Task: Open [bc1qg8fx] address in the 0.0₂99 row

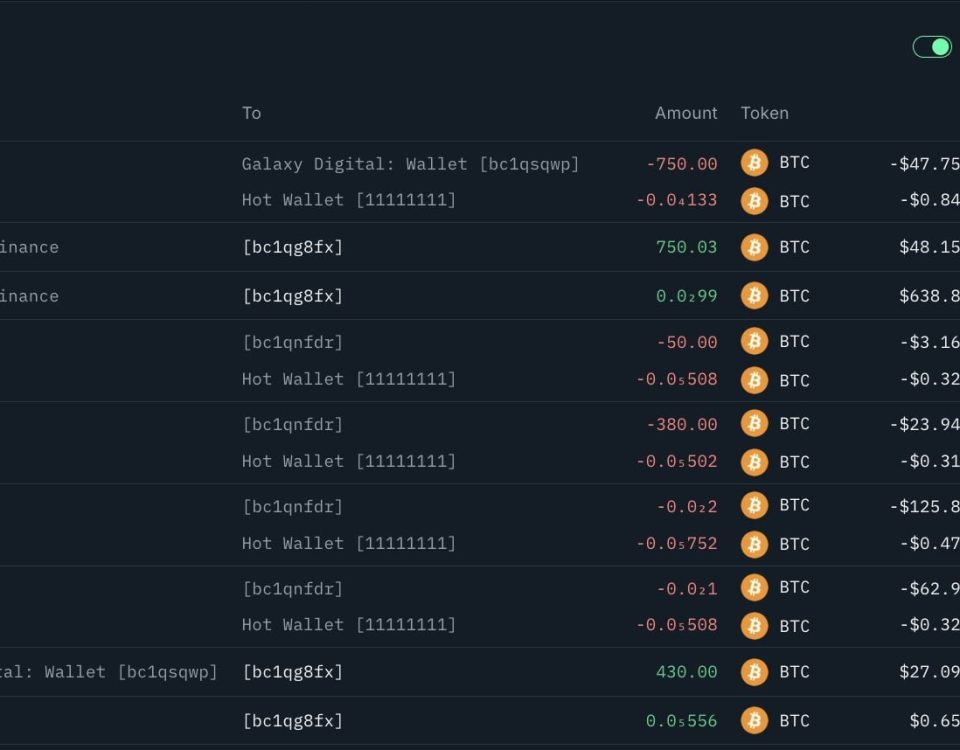Action: [293, 296]
